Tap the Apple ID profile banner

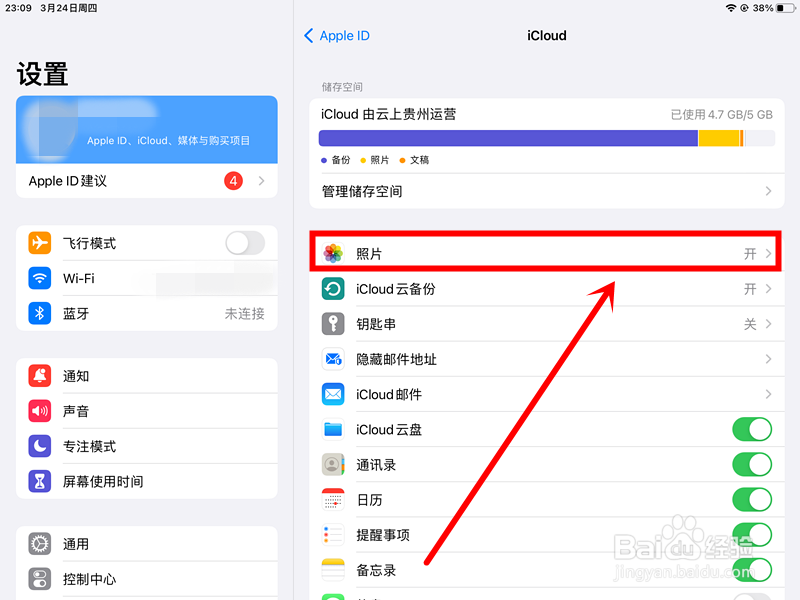tap(147, 130)
